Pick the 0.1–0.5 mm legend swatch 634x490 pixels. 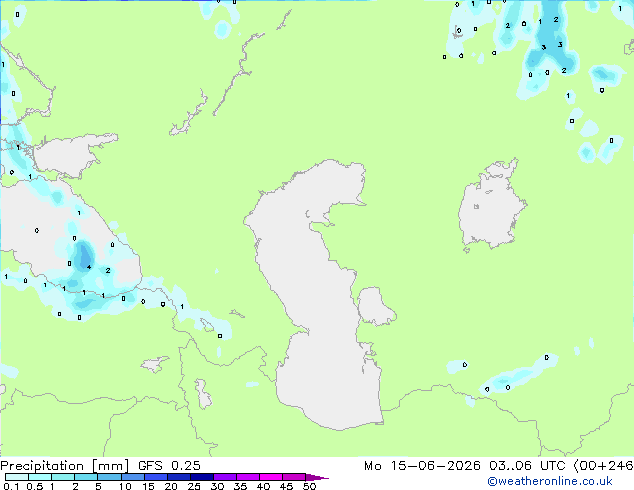tap(17, 477)
